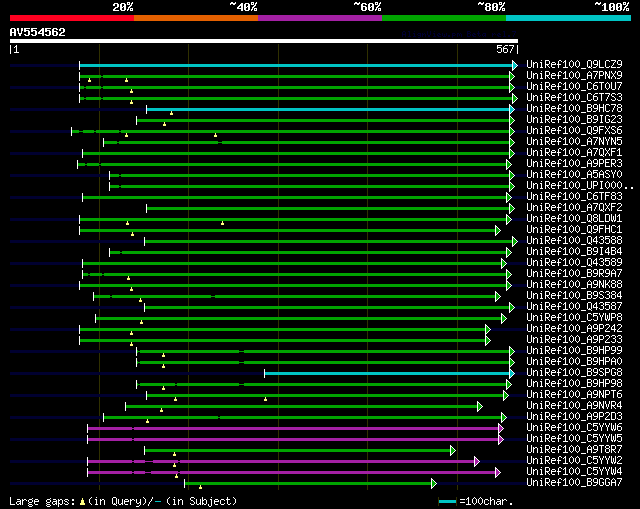
Task: Select the UniRef100_C5YYW4 label
Action: pyautogui.click(x=574, y=472)
